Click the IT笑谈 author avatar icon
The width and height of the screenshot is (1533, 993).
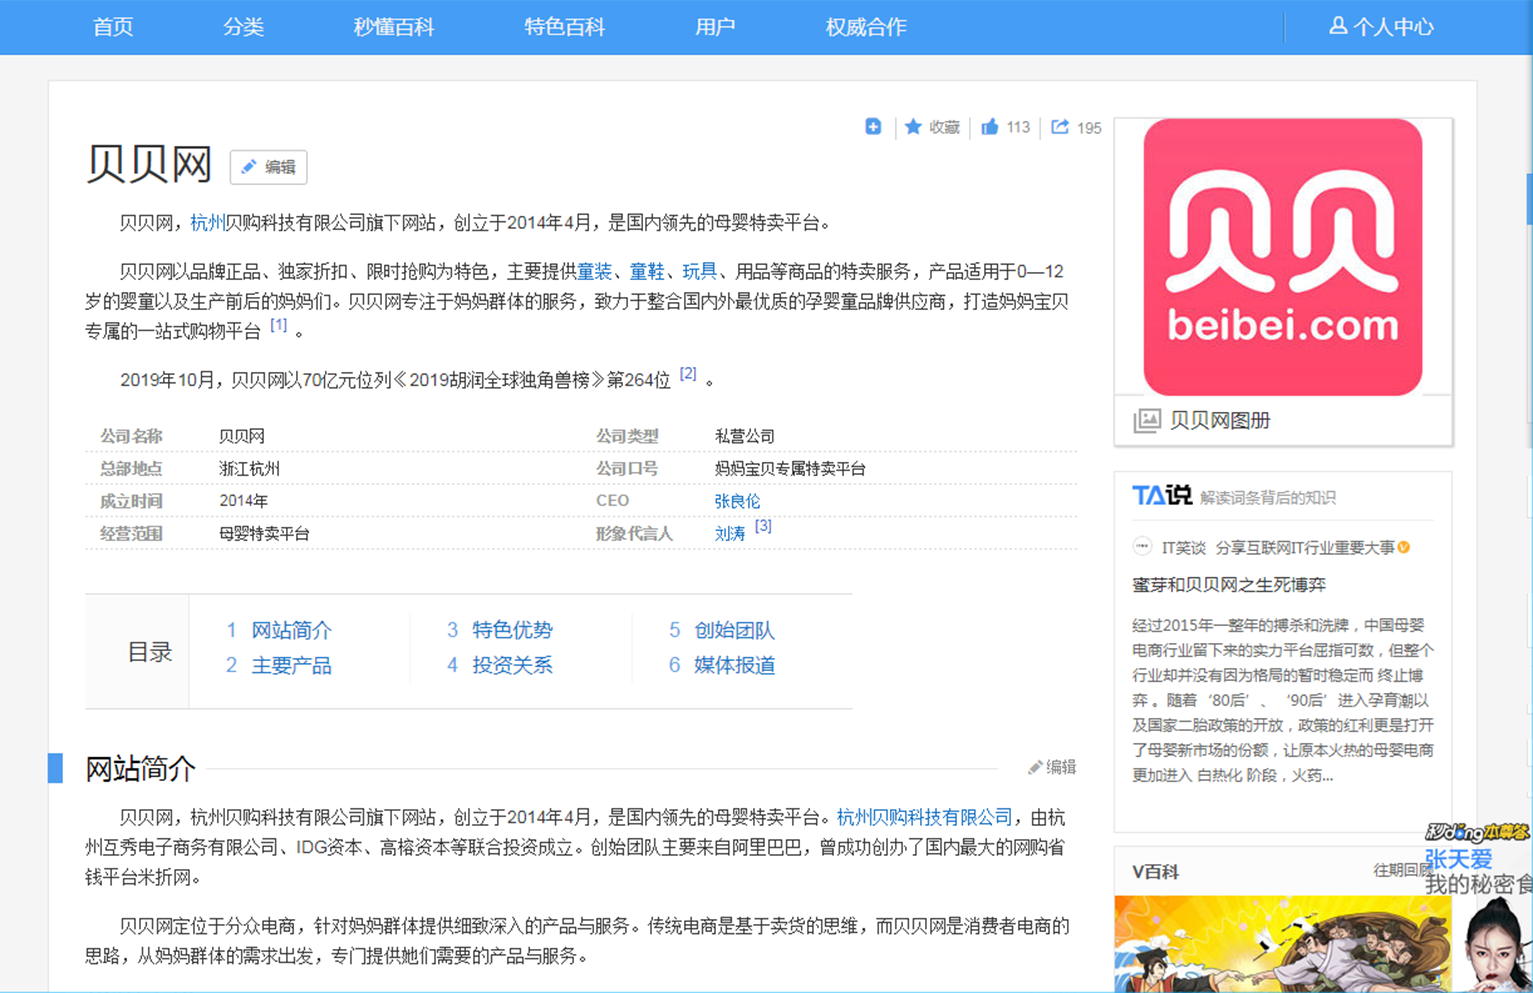(1142, 547)
